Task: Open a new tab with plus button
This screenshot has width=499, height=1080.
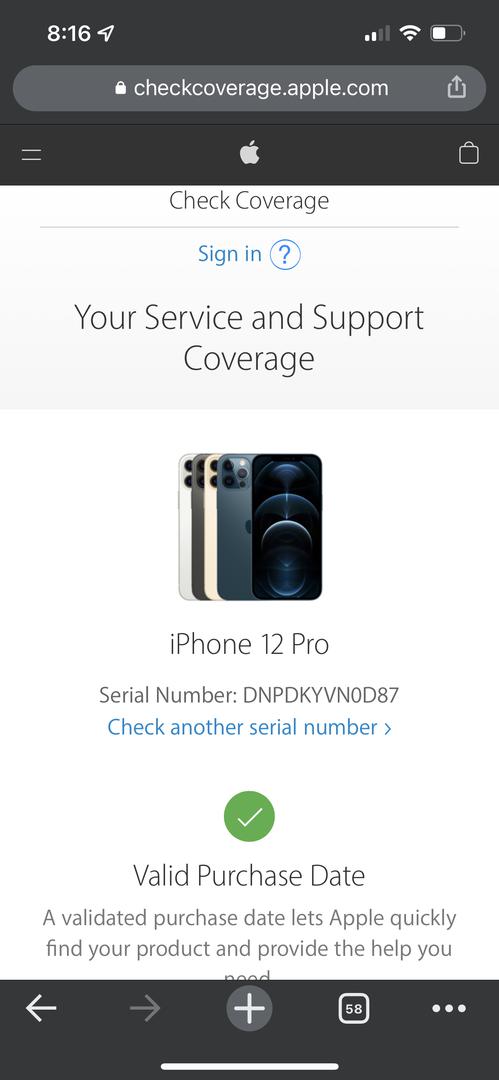Action: [250, 1008]
